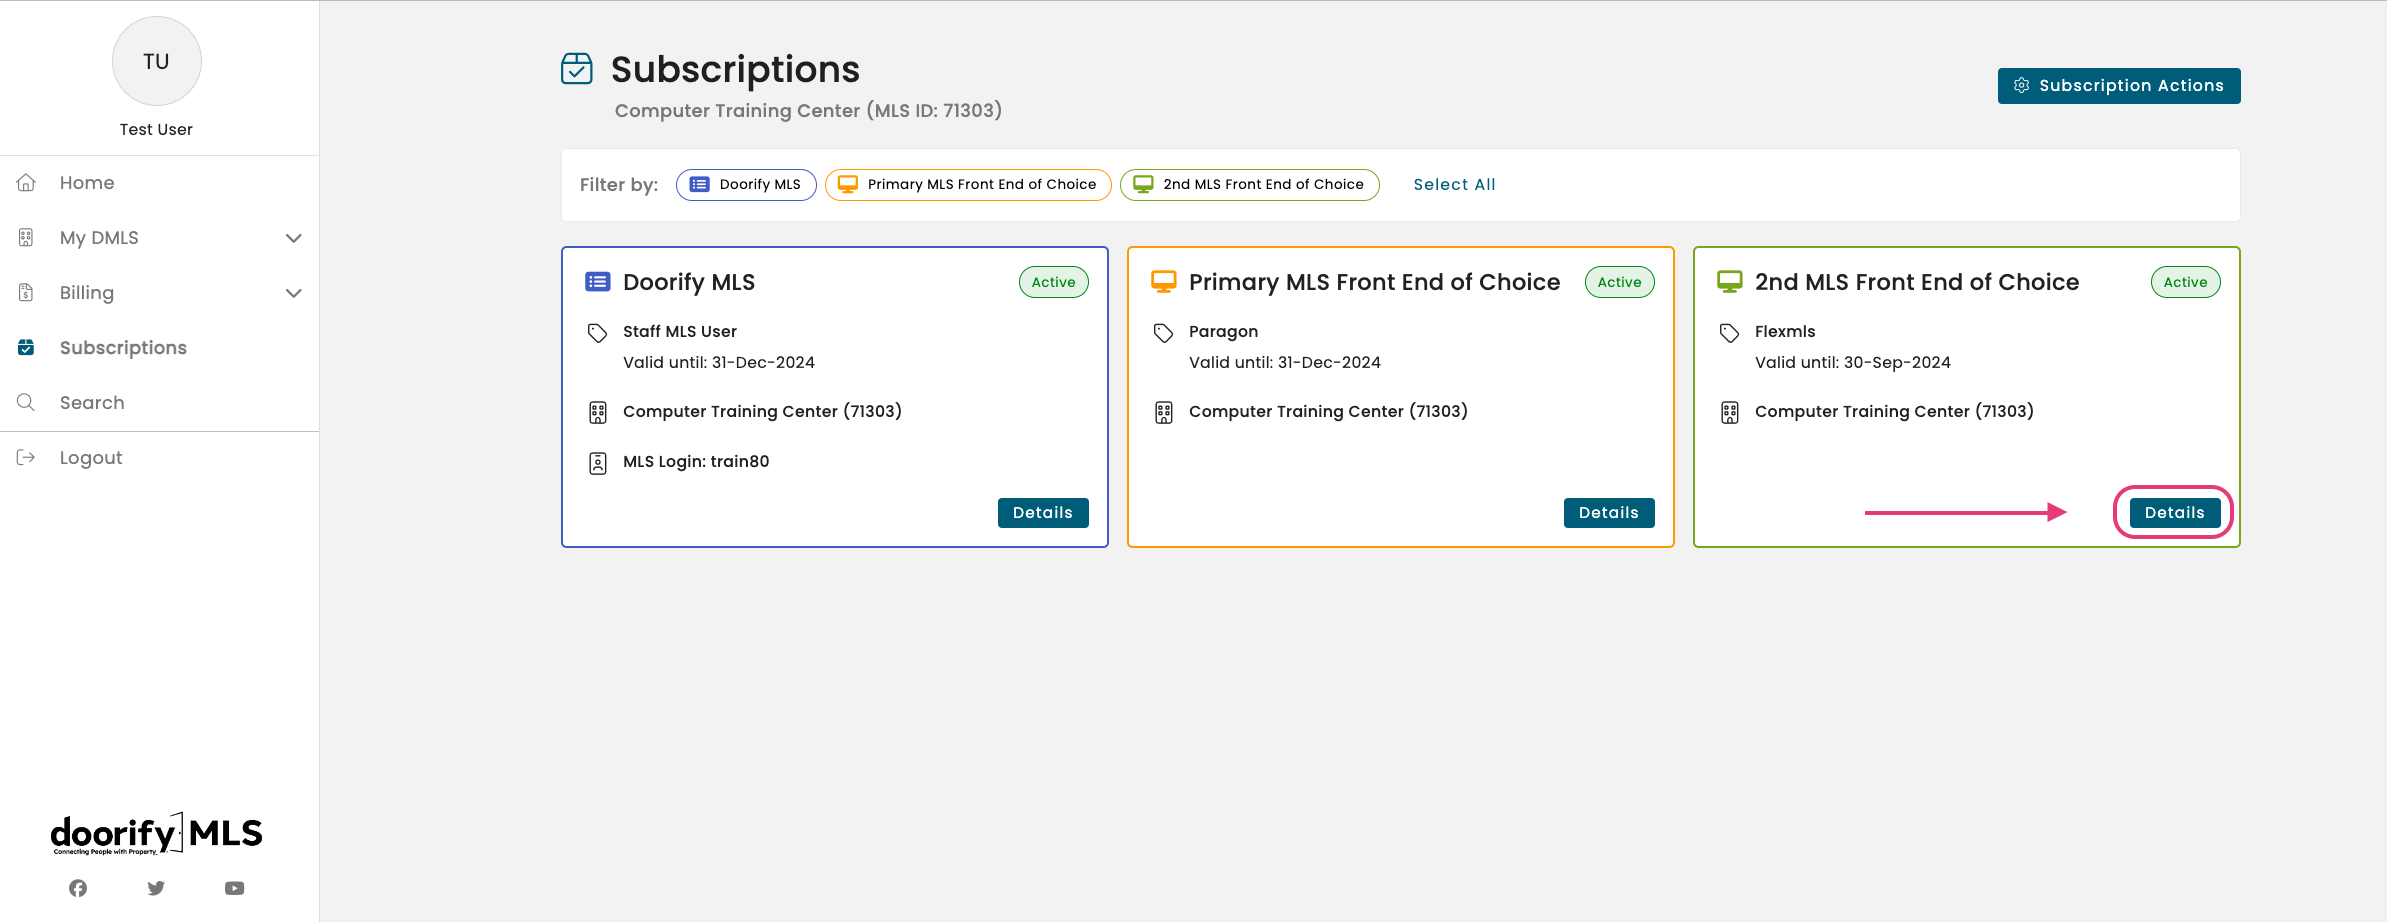Click the 'Doorify MLS' card title

689,283
